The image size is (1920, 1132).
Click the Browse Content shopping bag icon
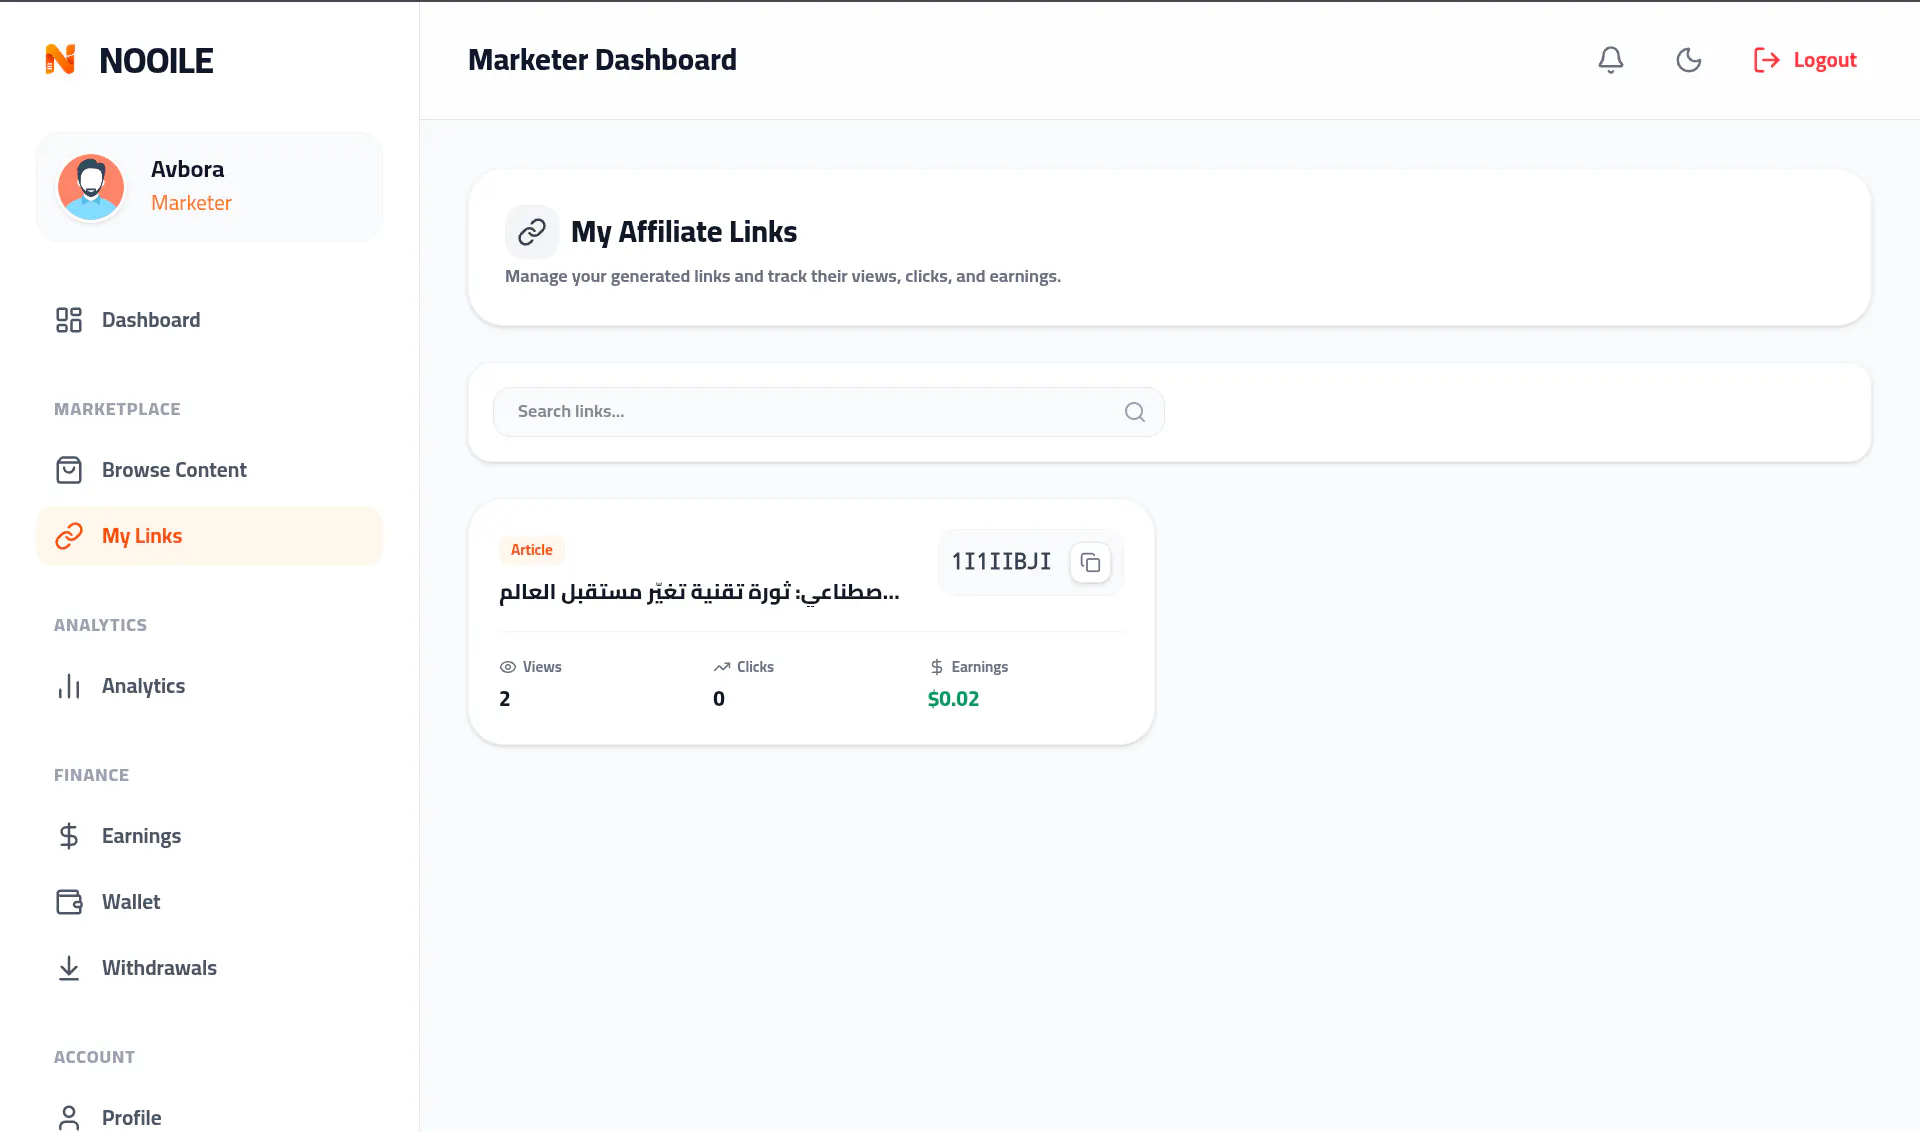click(x=69, y=470)
